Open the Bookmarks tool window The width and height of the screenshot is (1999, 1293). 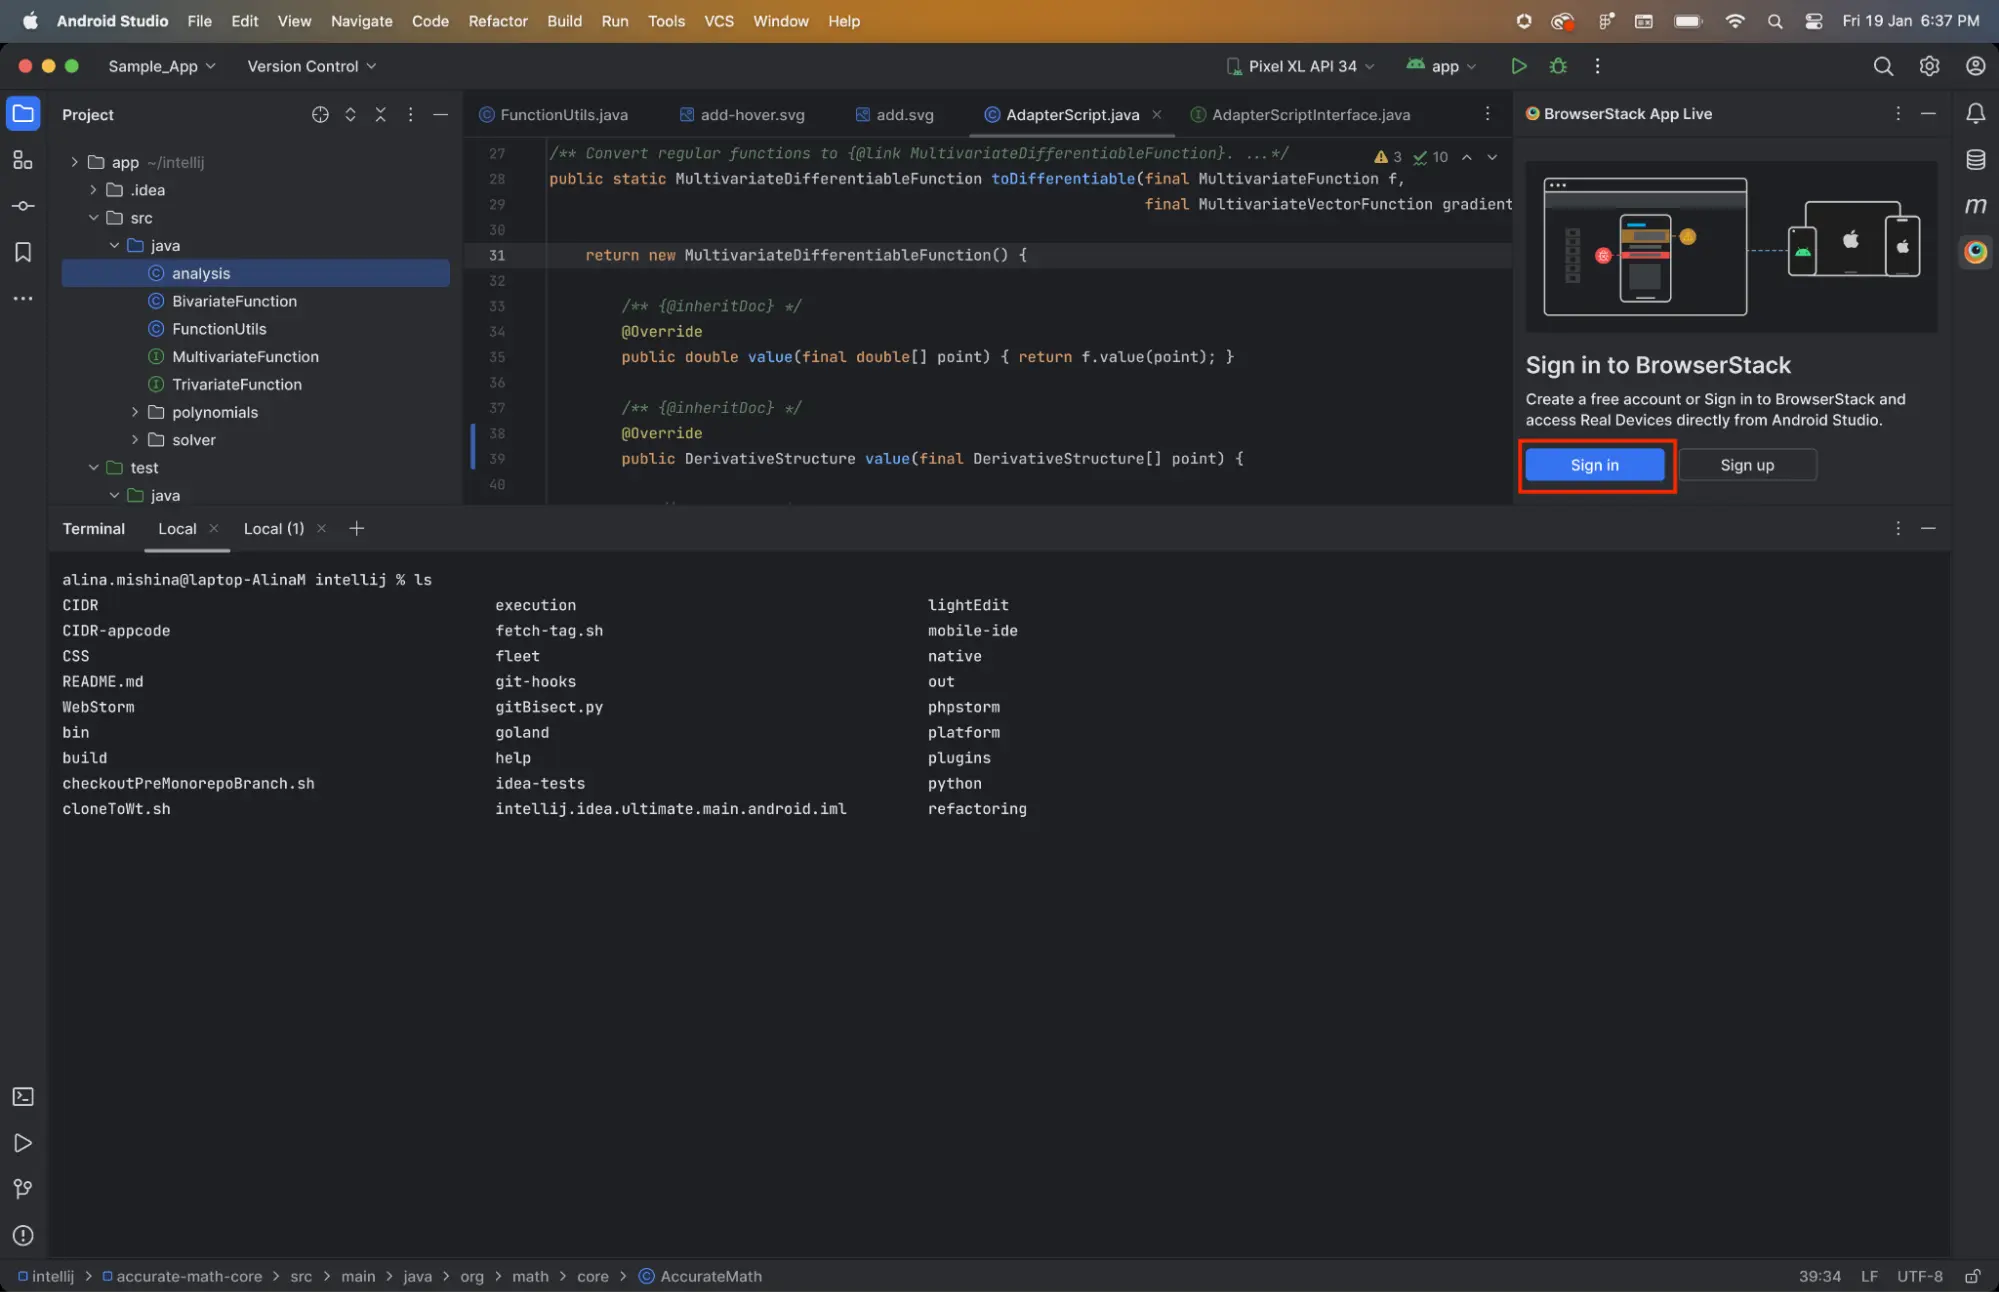pyautogui.click(x=23, y=252)
